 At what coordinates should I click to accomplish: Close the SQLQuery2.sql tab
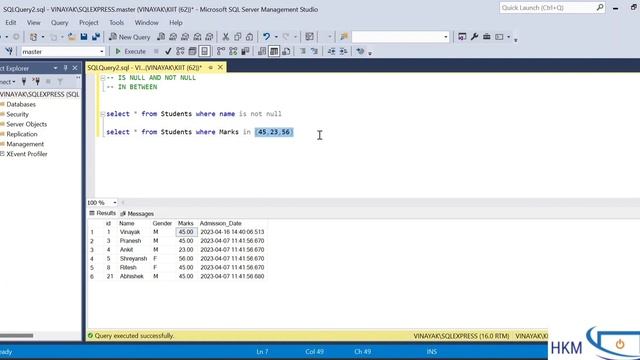coord(220,67)
